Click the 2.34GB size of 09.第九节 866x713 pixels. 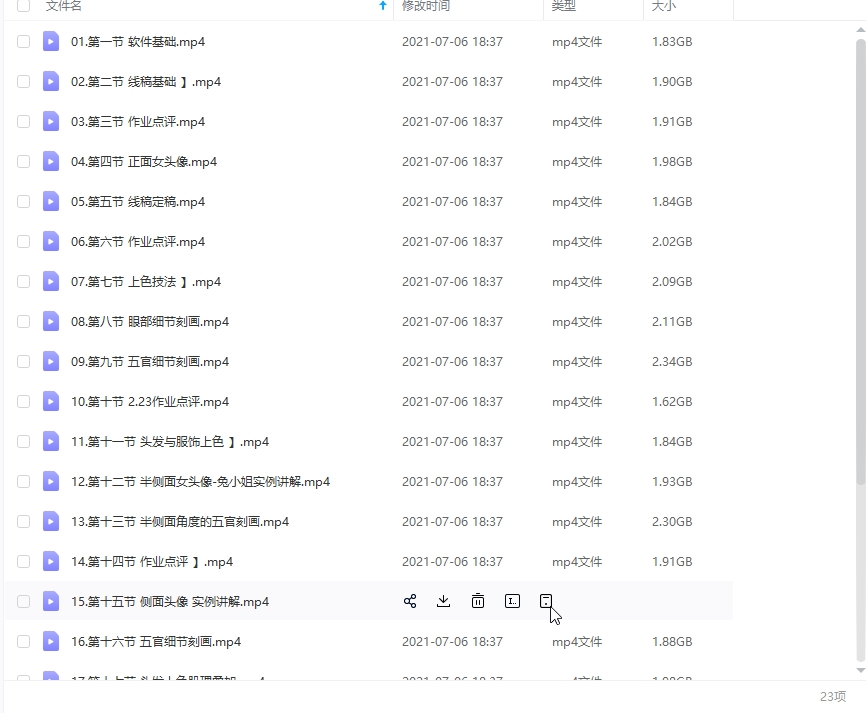(x=672, y=361)
